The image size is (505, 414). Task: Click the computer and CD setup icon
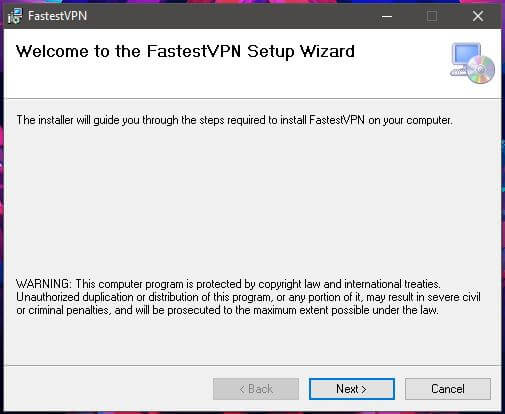[472, 63]
